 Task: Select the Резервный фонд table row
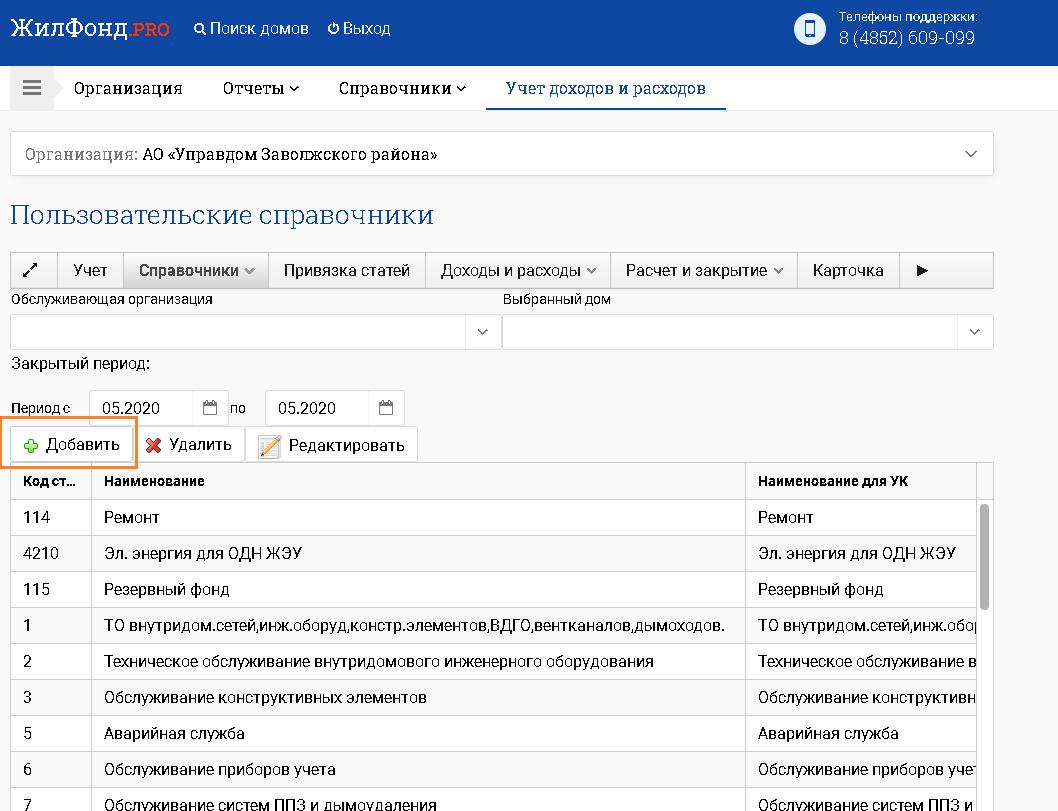point(400,589)
